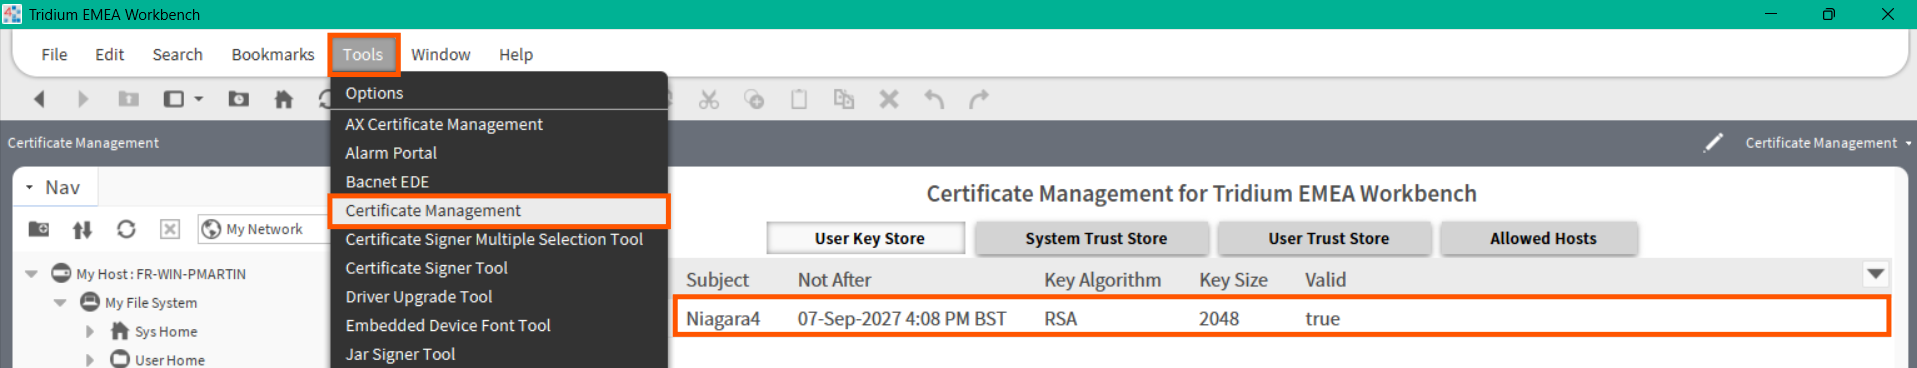Choose Certificate Management from Tools menu
The width and height of the screenshot is (1917, 368).
pyautogui.click(x=499, y=211)
